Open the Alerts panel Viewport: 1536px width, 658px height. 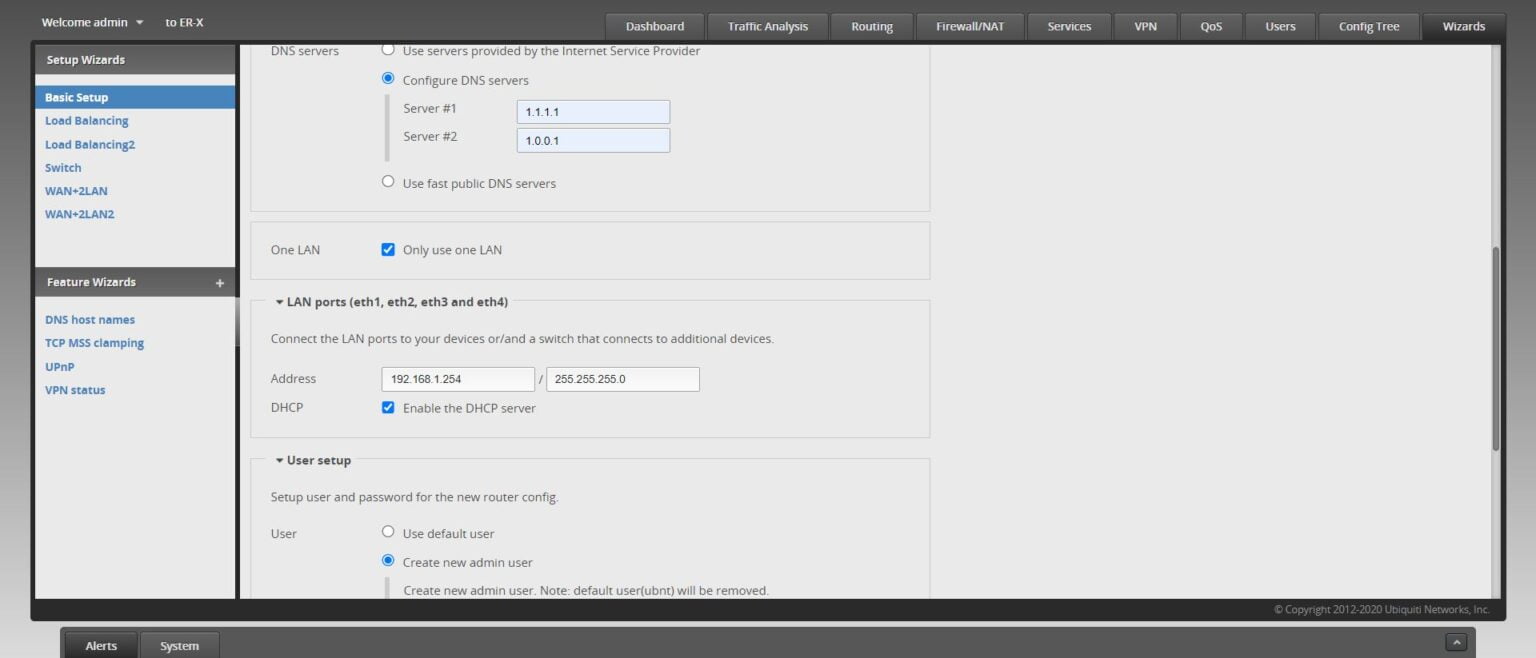pyautogui.click(x=101, y=646)
